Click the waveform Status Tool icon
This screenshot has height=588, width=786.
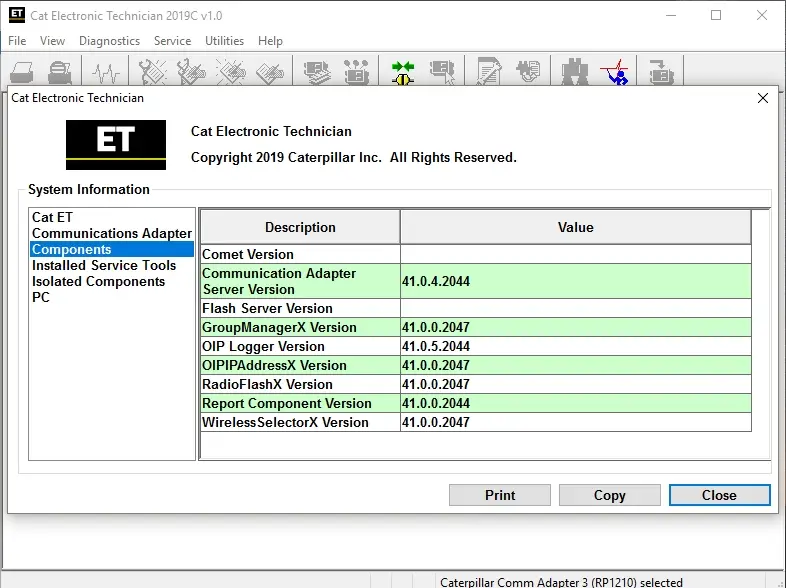(105, 72)
